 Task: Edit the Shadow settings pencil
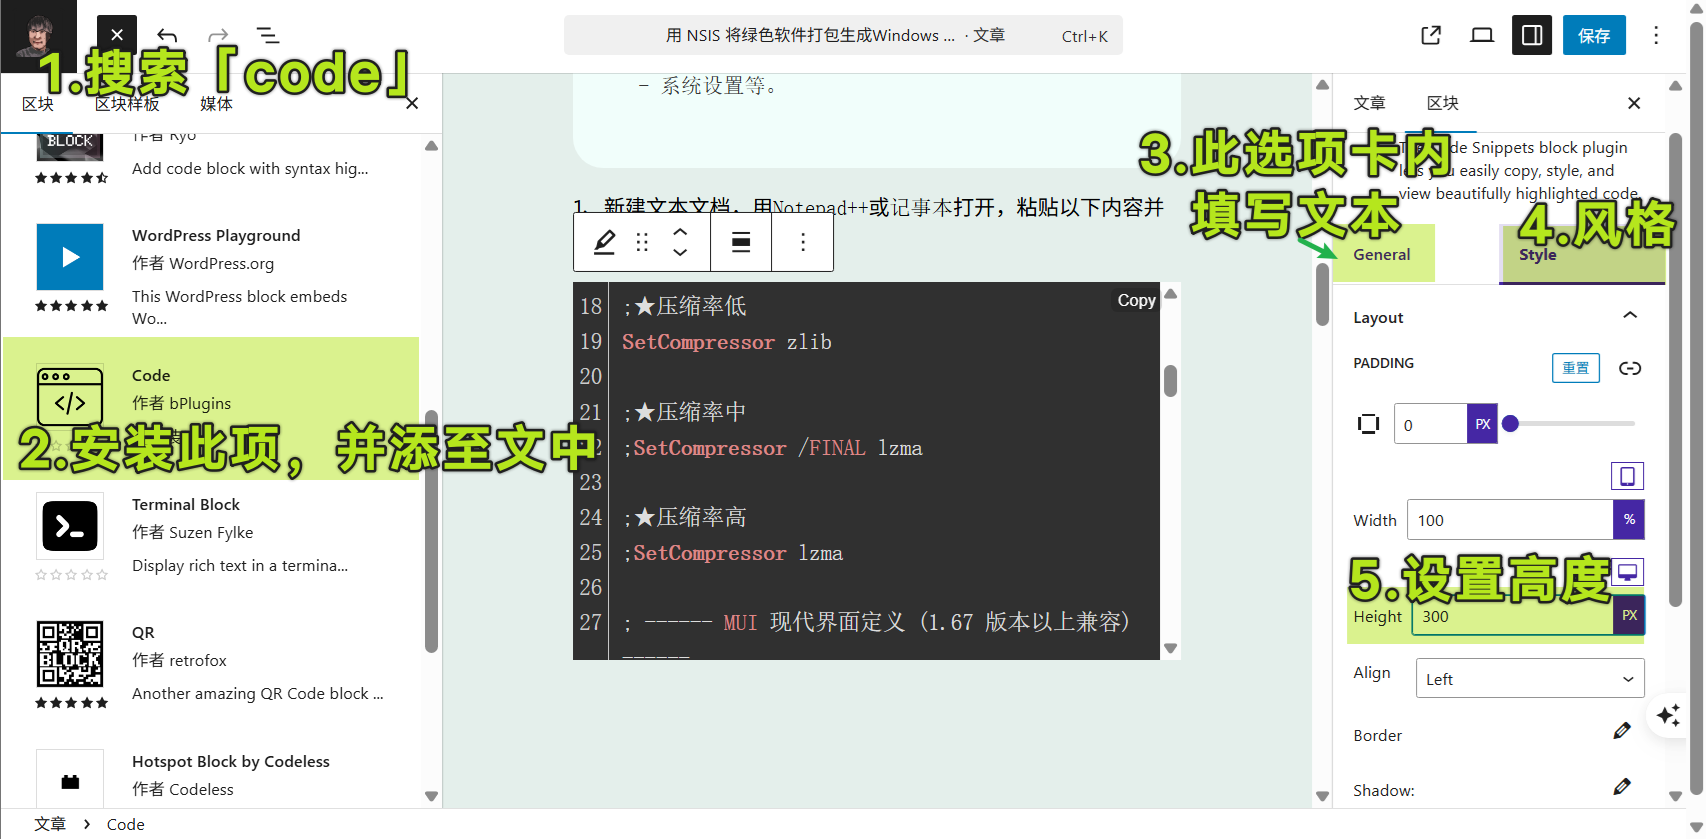(1622, 787)
